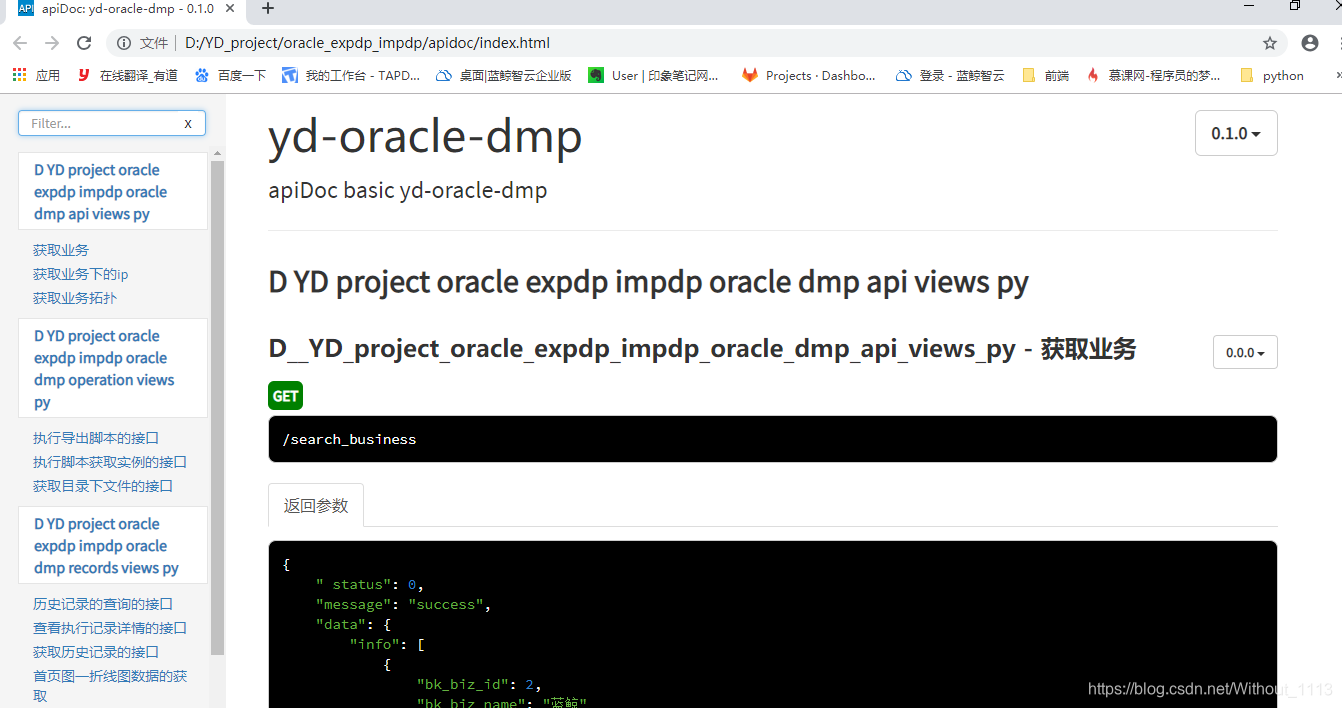This screenshot has width=1342, height=708.
Task: Clear the filter using the x button
Action: (188, 124)
